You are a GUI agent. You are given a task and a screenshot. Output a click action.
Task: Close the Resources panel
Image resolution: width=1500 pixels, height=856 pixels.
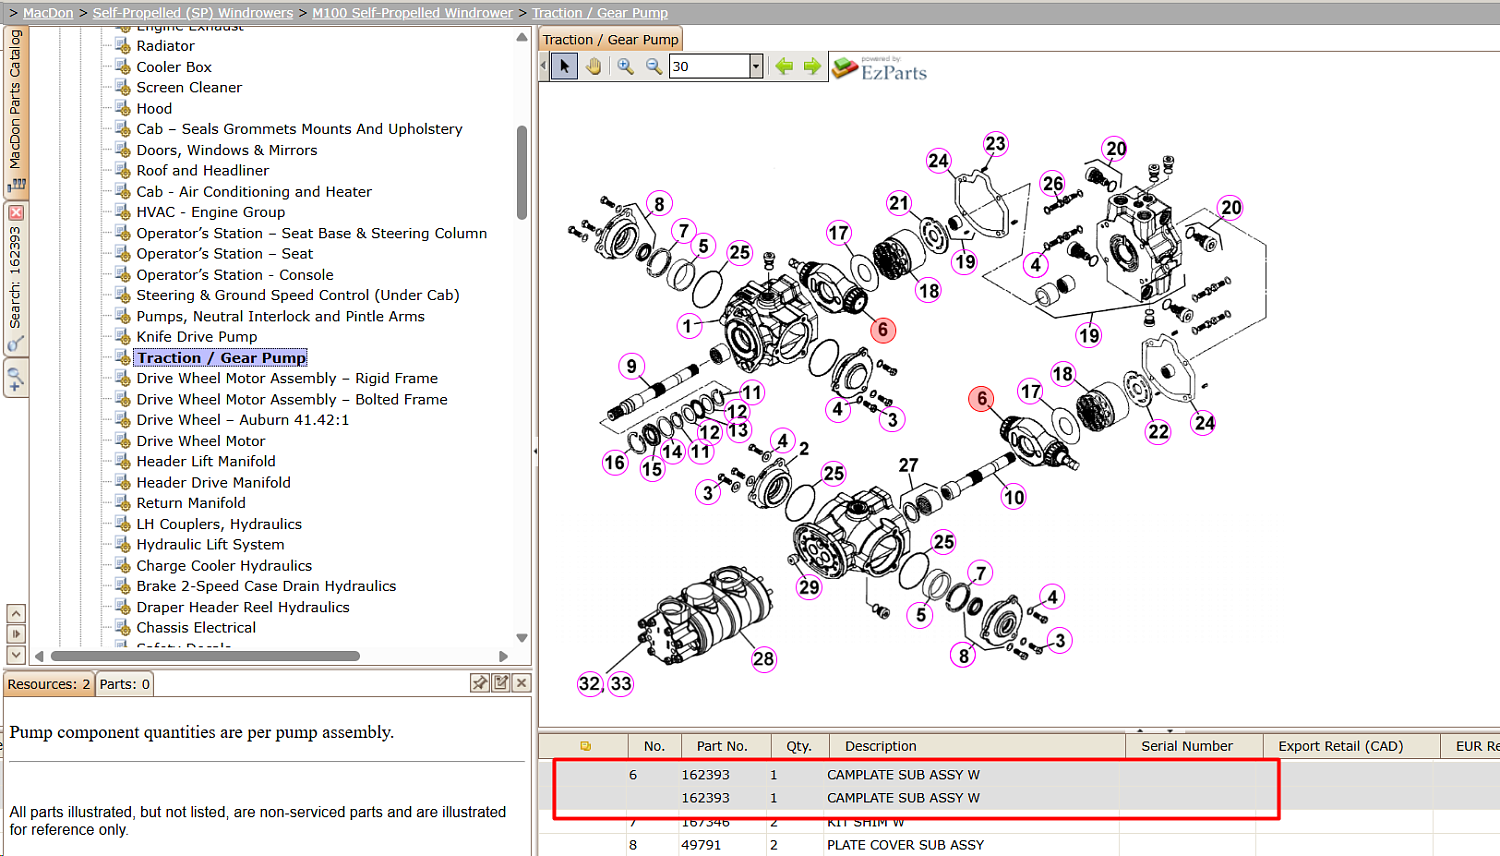click(522, 683)
